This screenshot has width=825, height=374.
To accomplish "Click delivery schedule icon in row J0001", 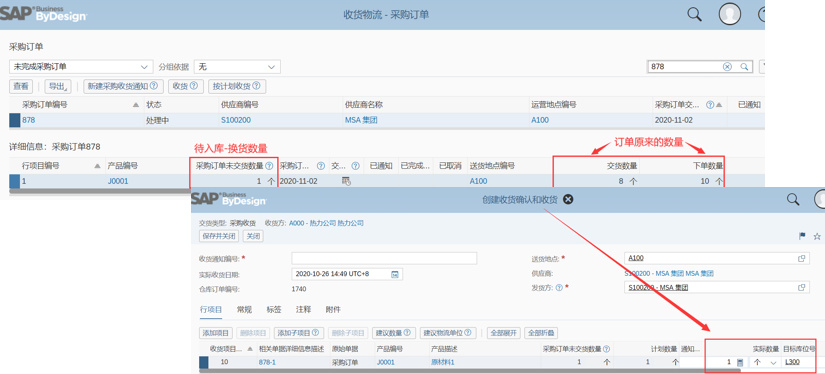I will [x=346, y=181].
